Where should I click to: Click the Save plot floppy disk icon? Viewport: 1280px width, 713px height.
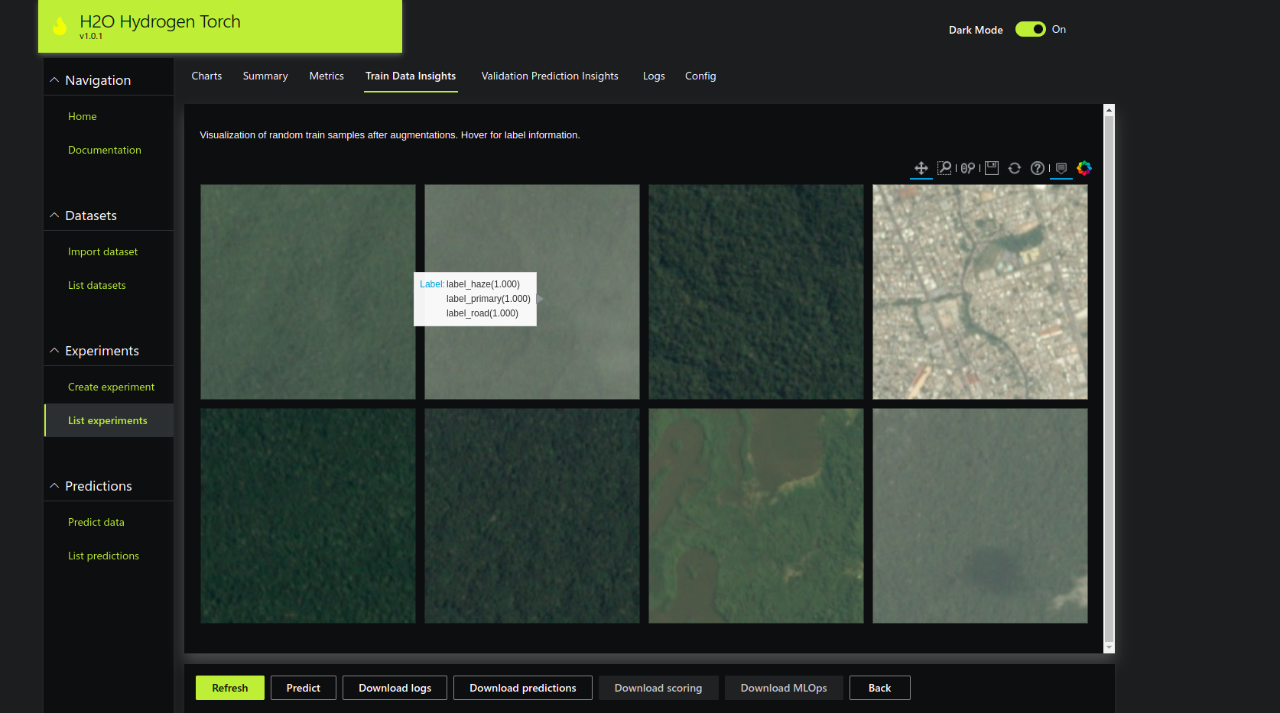(991, 168)
